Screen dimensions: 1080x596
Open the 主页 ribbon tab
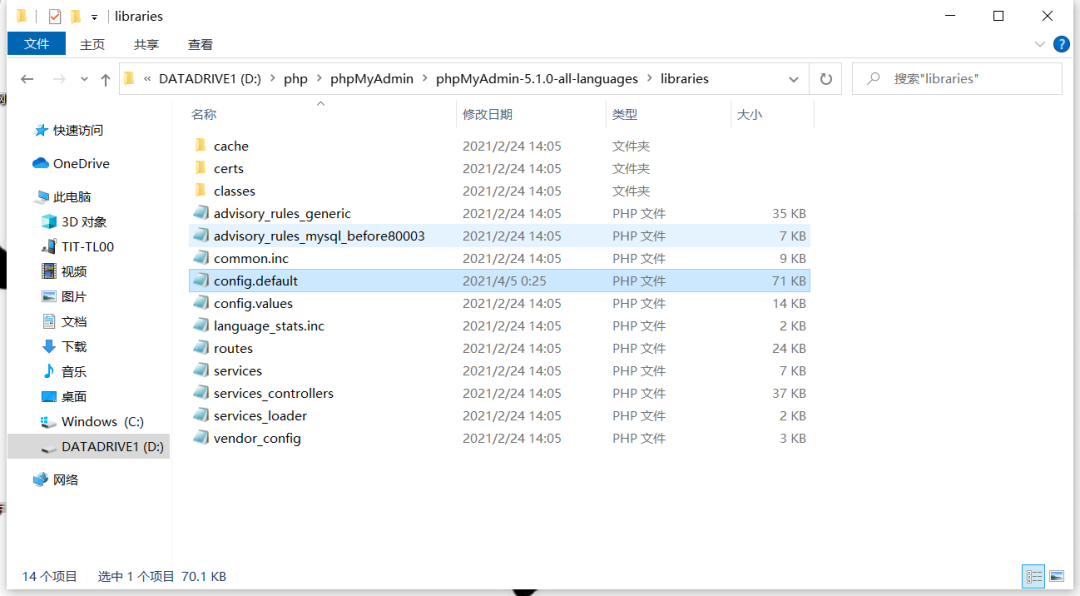[x=92, y=45]
